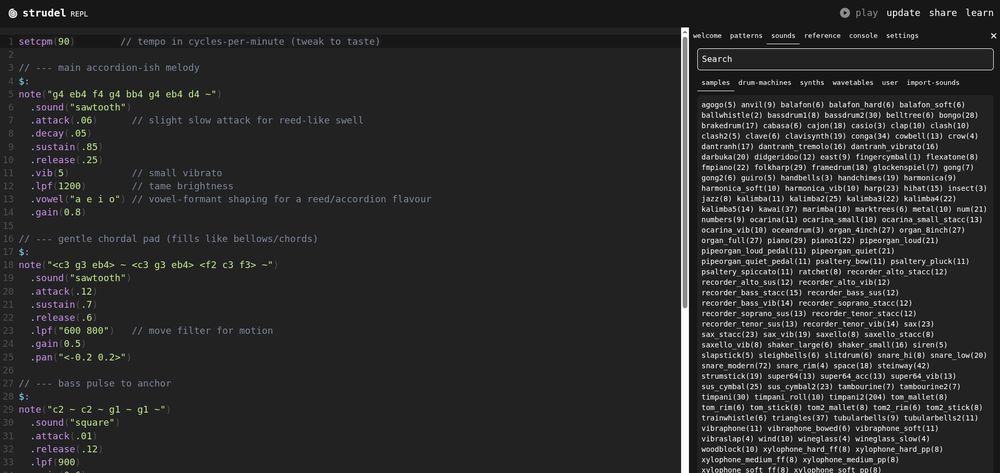Click the .lpf("600 800") code line
Image resolution: width=1000 pixels, height=473 pixels.
[72, 331]
